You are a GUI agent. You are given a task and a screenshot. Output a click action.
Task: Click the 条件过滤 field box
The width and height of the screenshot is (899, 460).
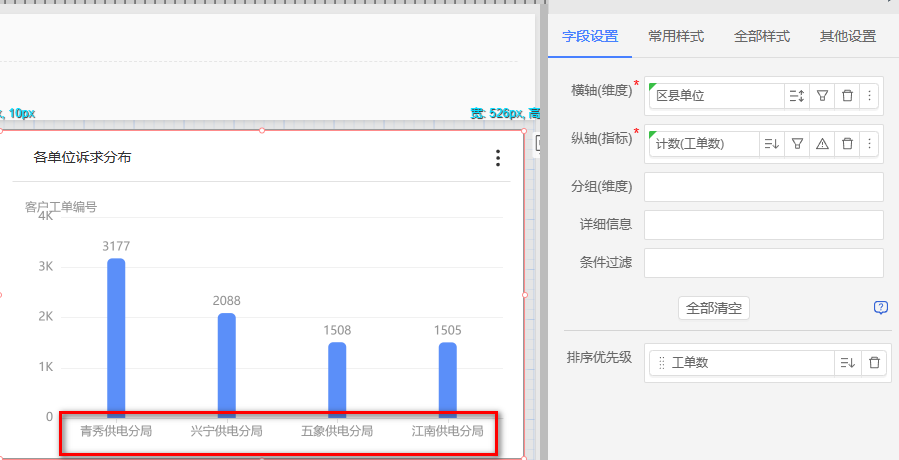[x=763, y=263]
